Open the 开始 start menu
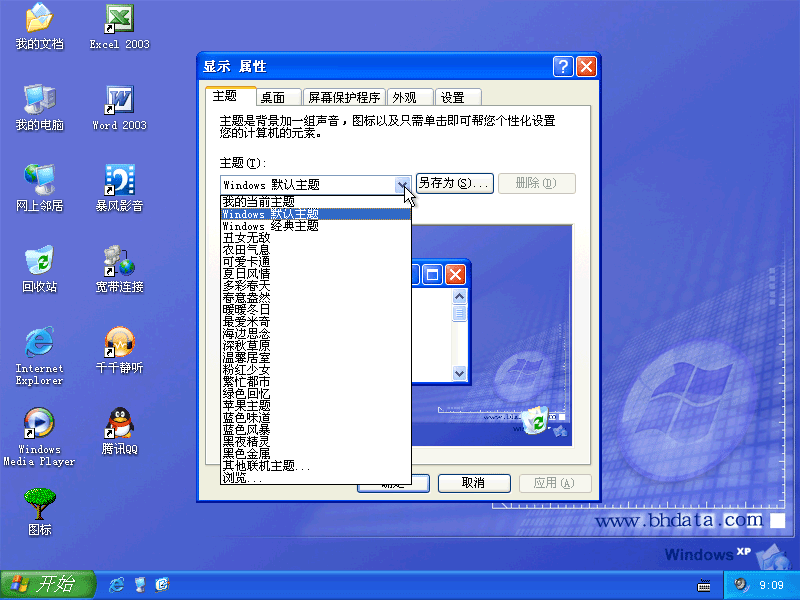Image resolution: width=800 pixels, height=600 pixels. (x=47, y=585)
